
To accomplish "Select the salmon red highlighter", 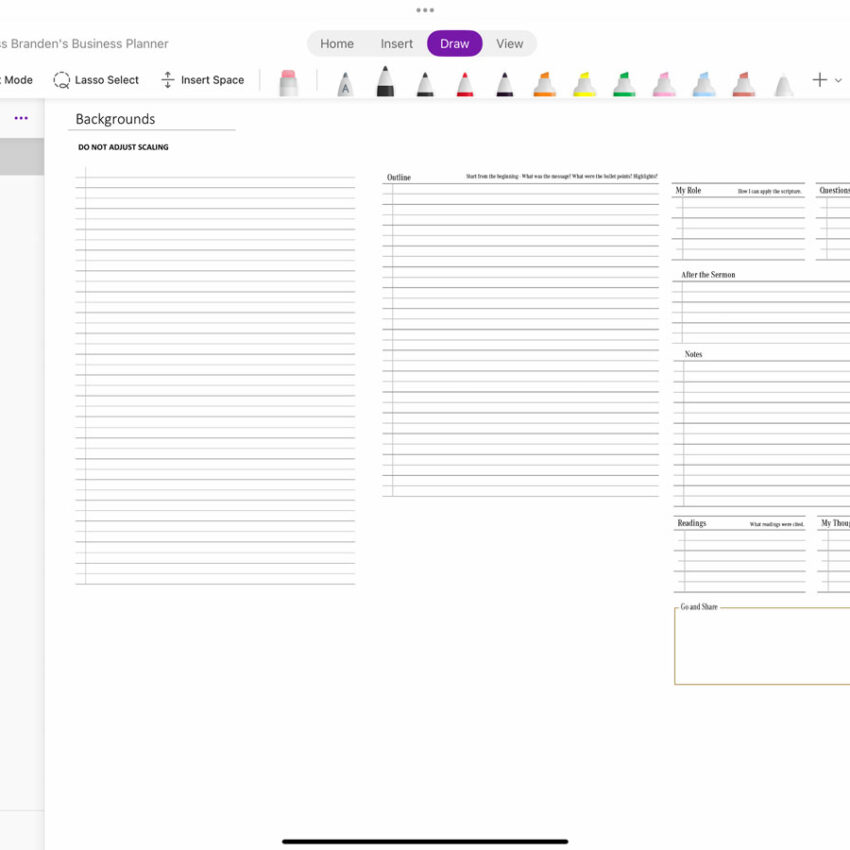I will click(x=744, y=84).
